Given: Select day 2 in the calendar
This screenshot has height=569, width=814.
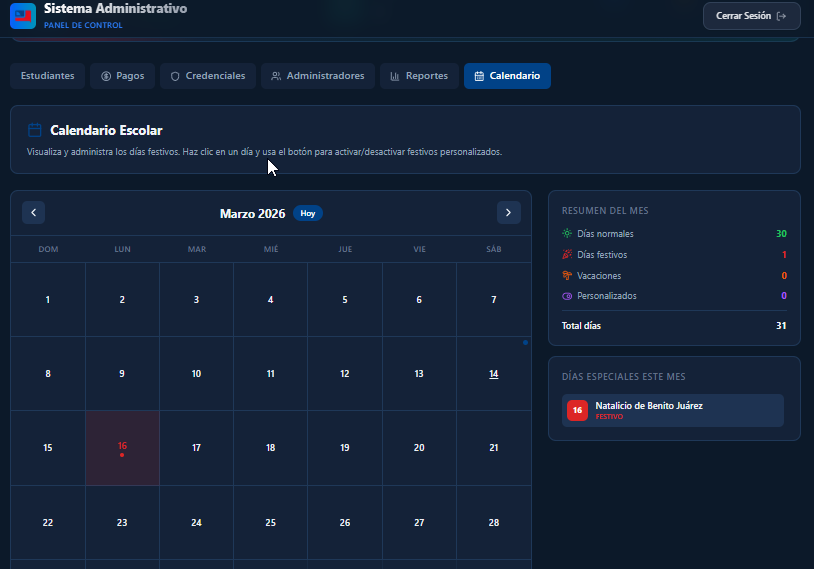Looking at the screenshot, I should click(x=123, y=300).
